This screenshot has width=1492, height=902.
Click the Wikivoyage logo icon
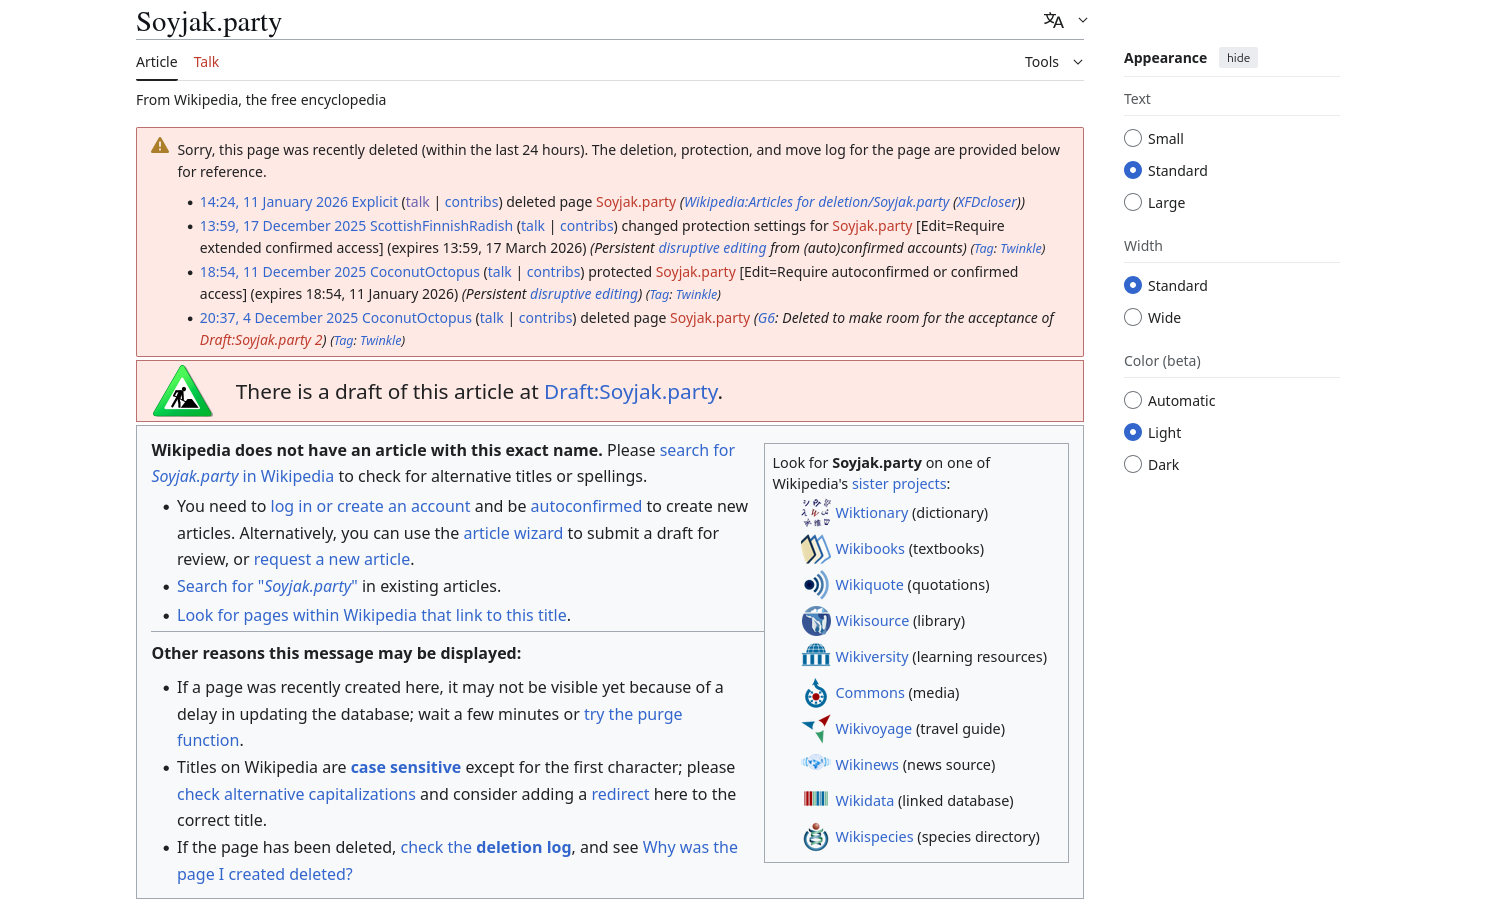coord(815,729)
